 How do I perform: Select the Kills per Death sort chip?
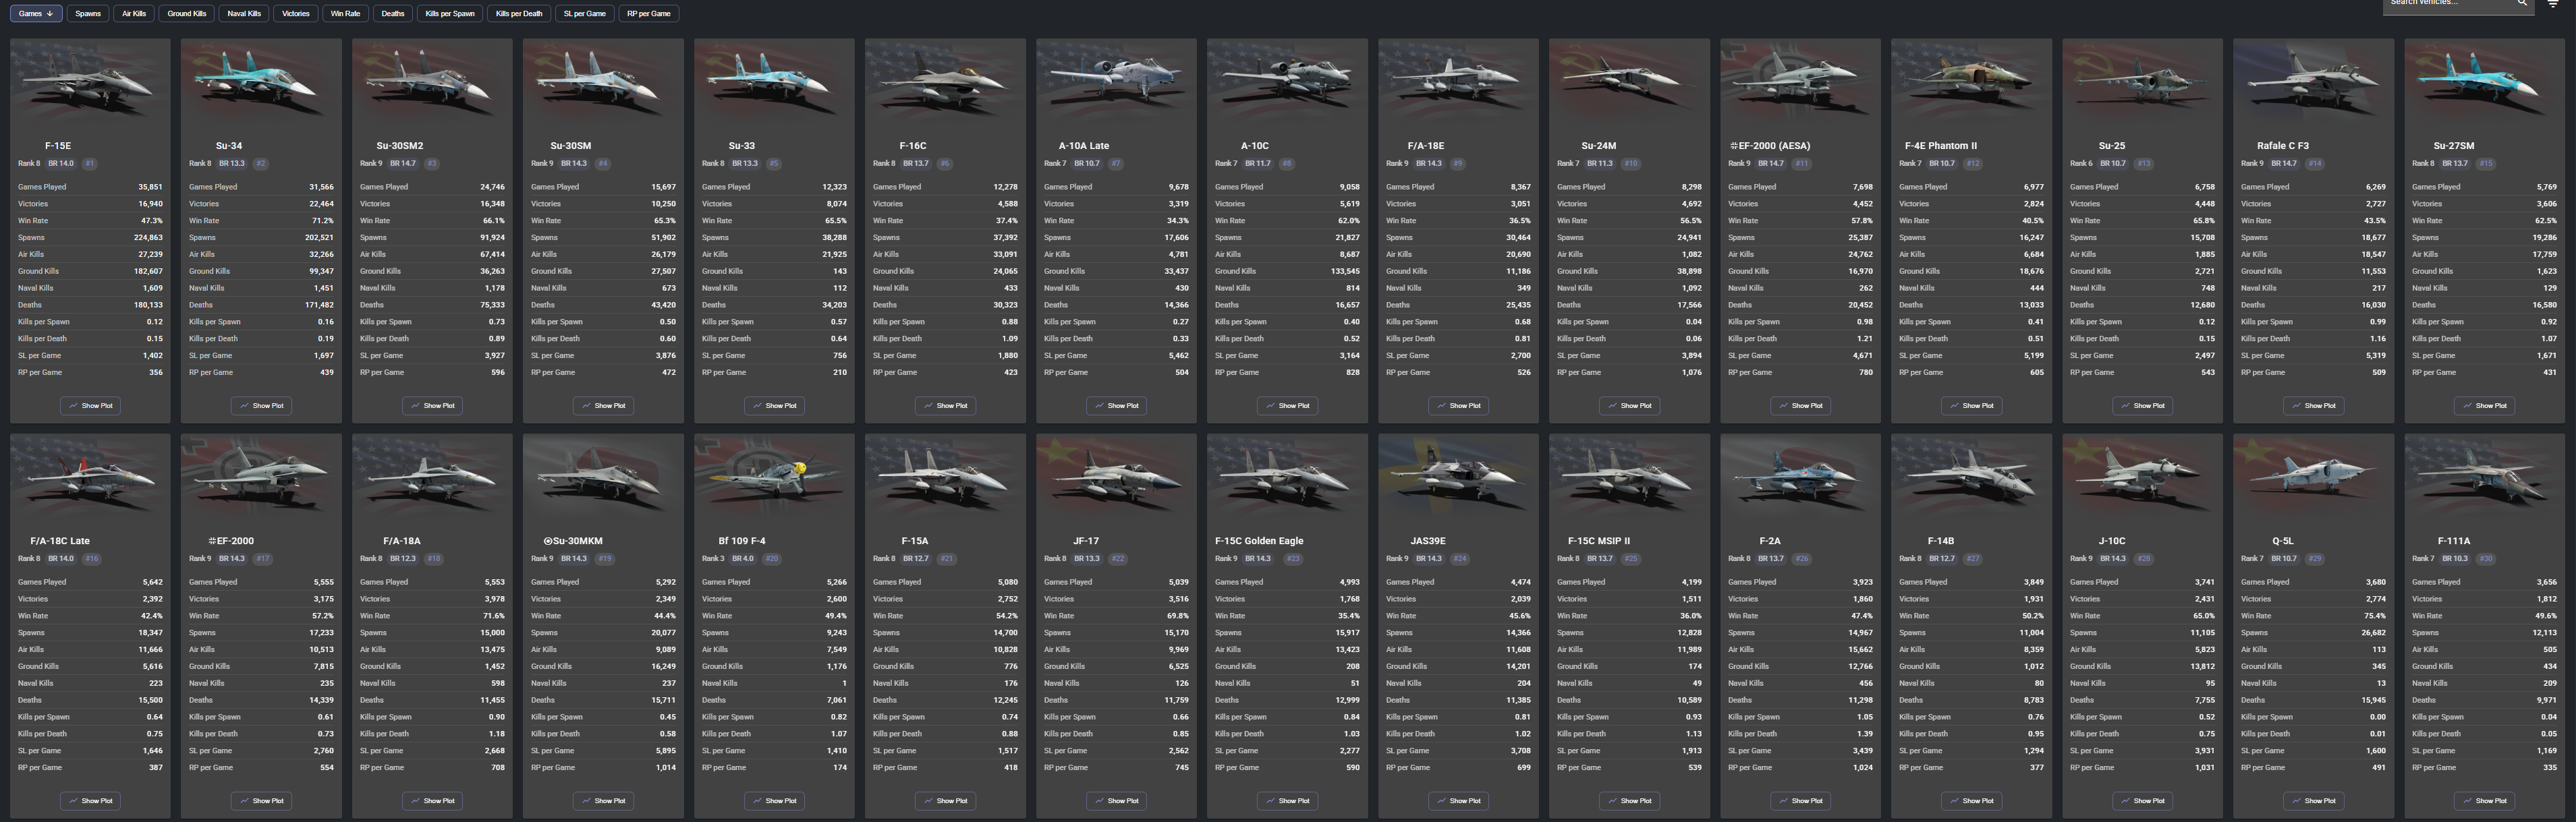(x=518, y=14)
